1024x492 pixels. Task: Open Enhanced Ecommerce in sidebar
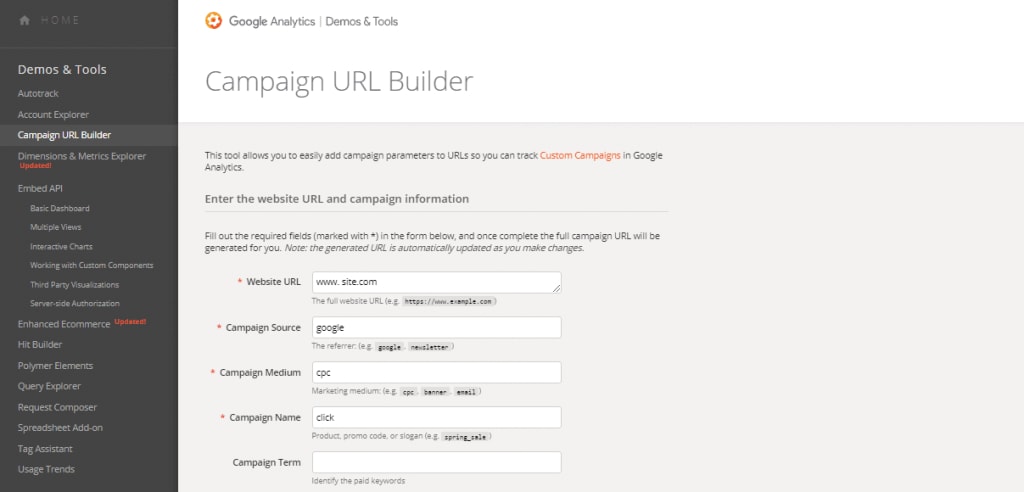[x=64, y=324]
